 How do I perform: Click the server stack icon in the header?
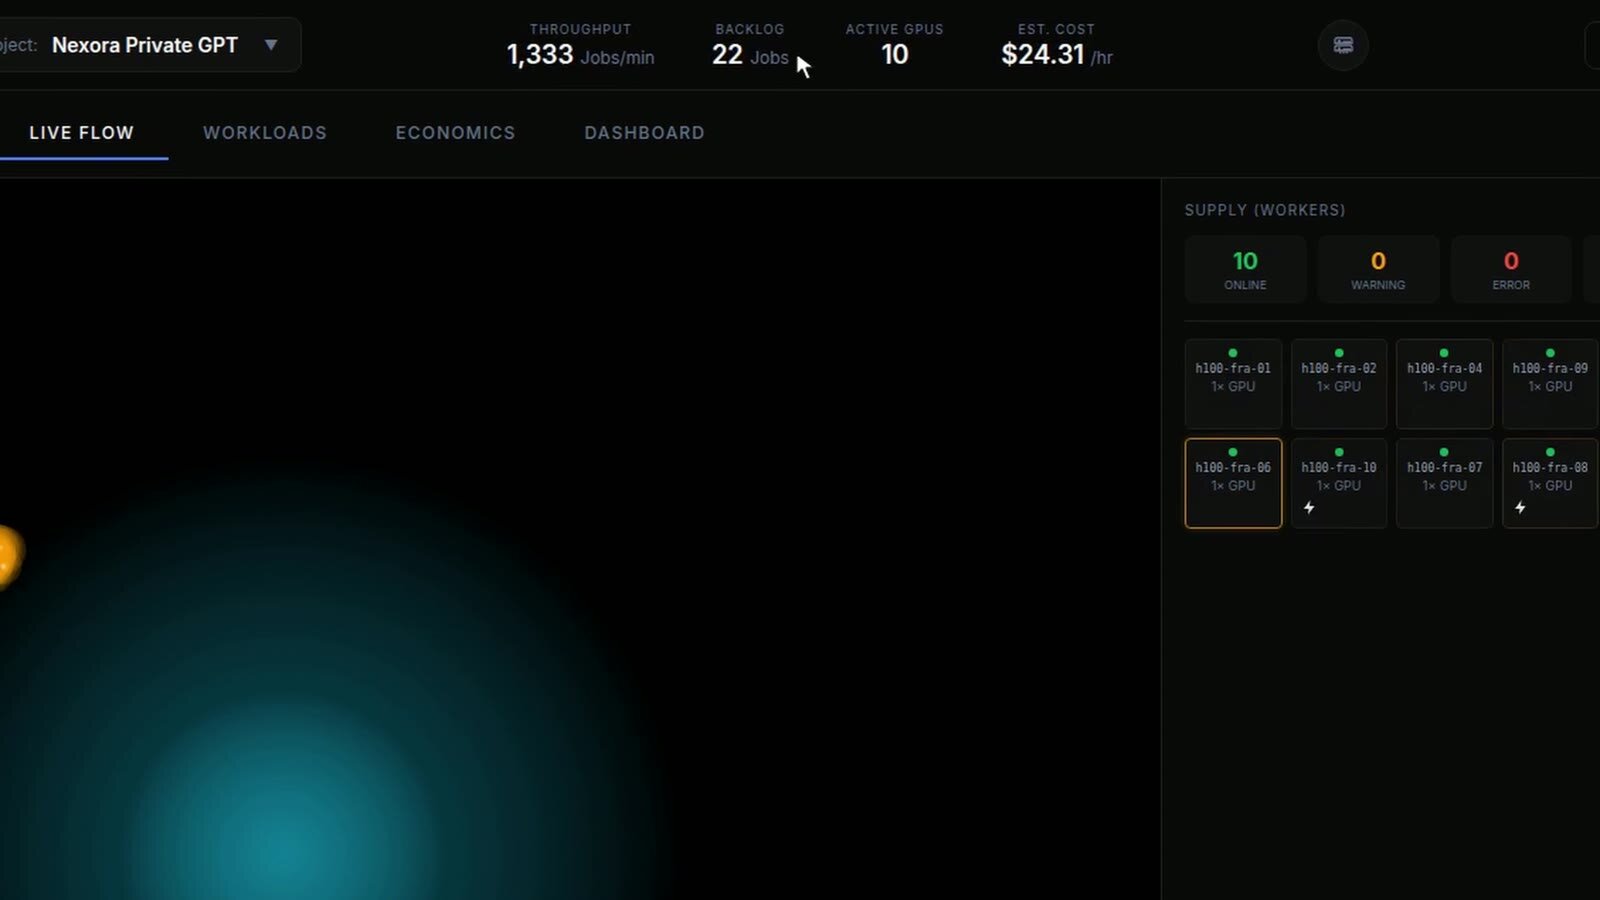click(1343, 45)
